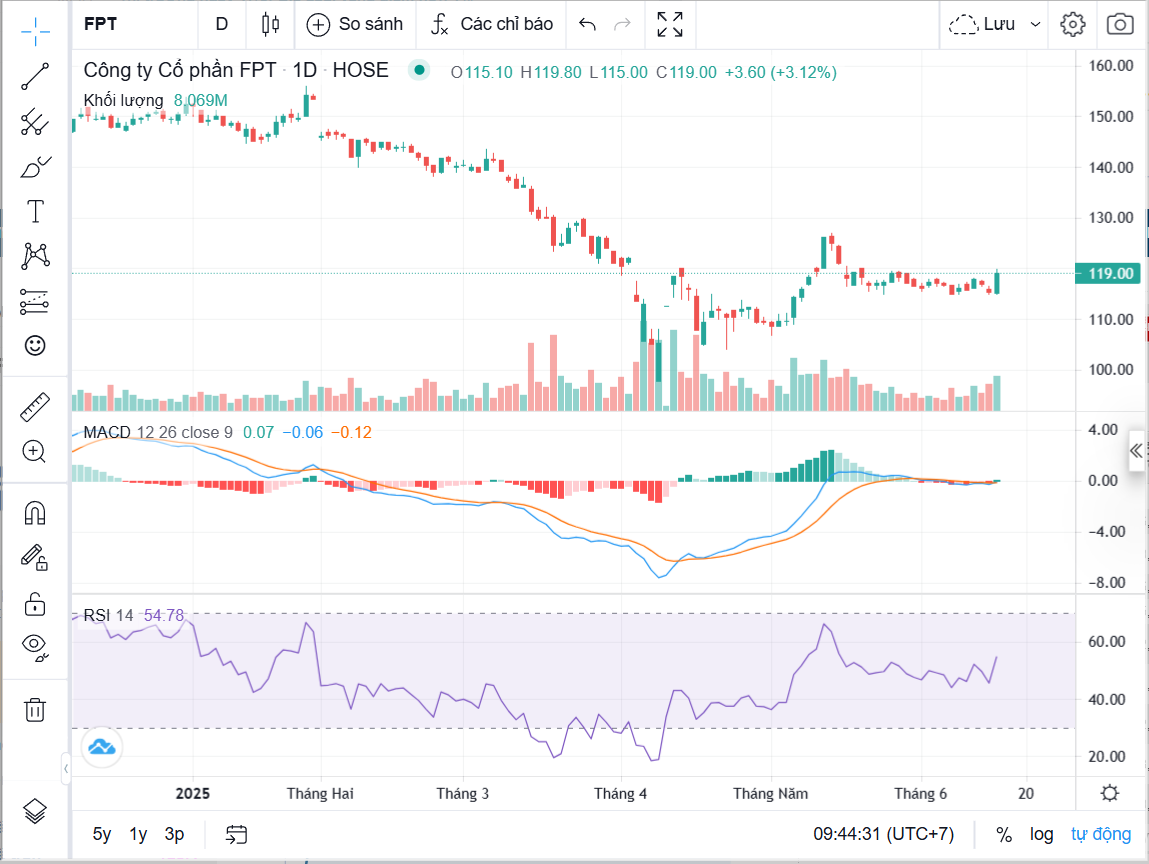Undo the last chart action
This screenshot has height=864, width=1149.
(x=587, y=24)
